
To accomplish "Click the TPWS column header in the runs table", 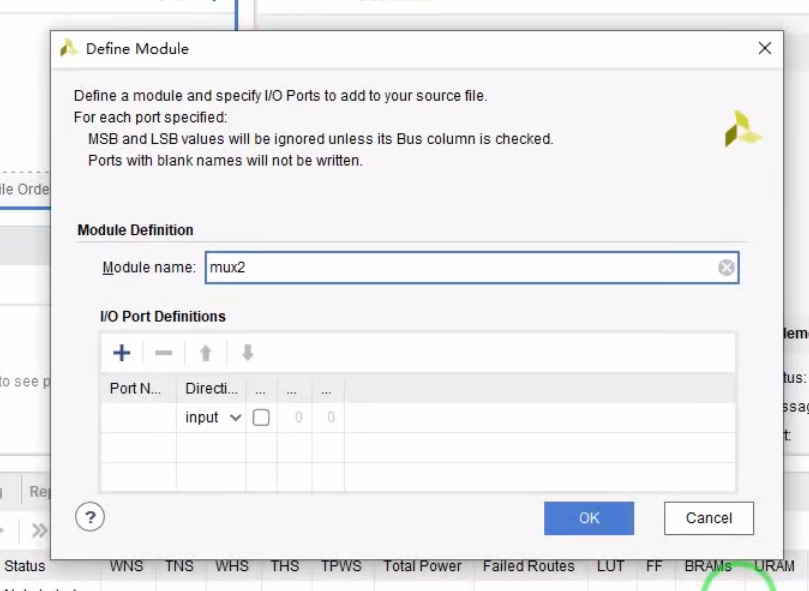I will click(x=341, y=566).
